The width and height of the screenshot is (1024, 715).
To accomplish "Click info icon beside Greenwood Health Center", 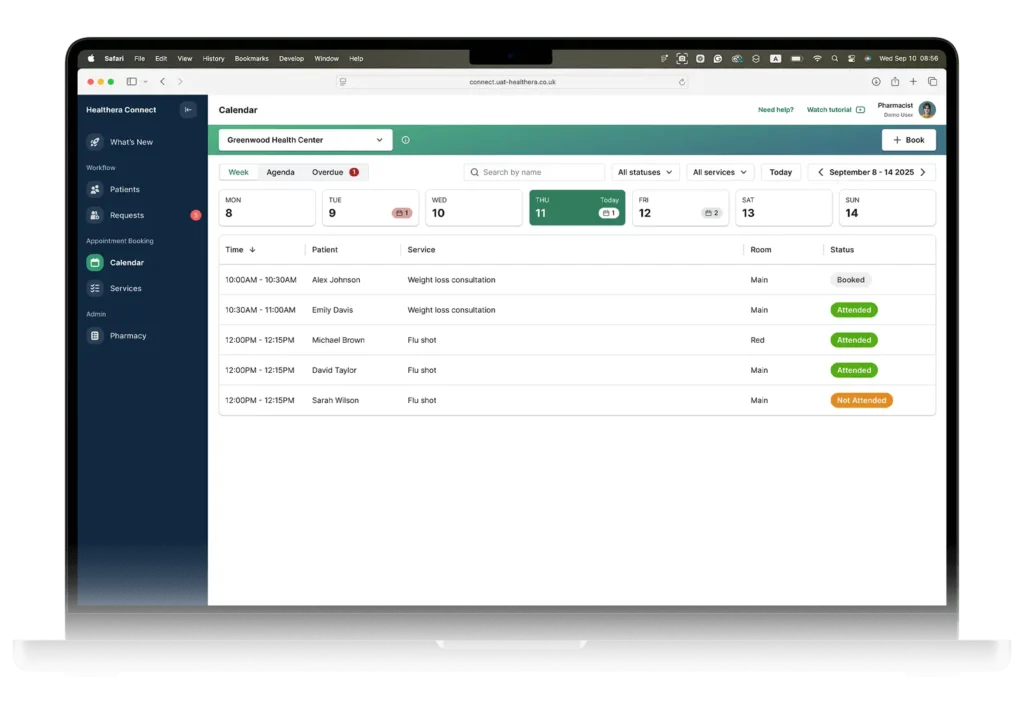I will [405, 140].
